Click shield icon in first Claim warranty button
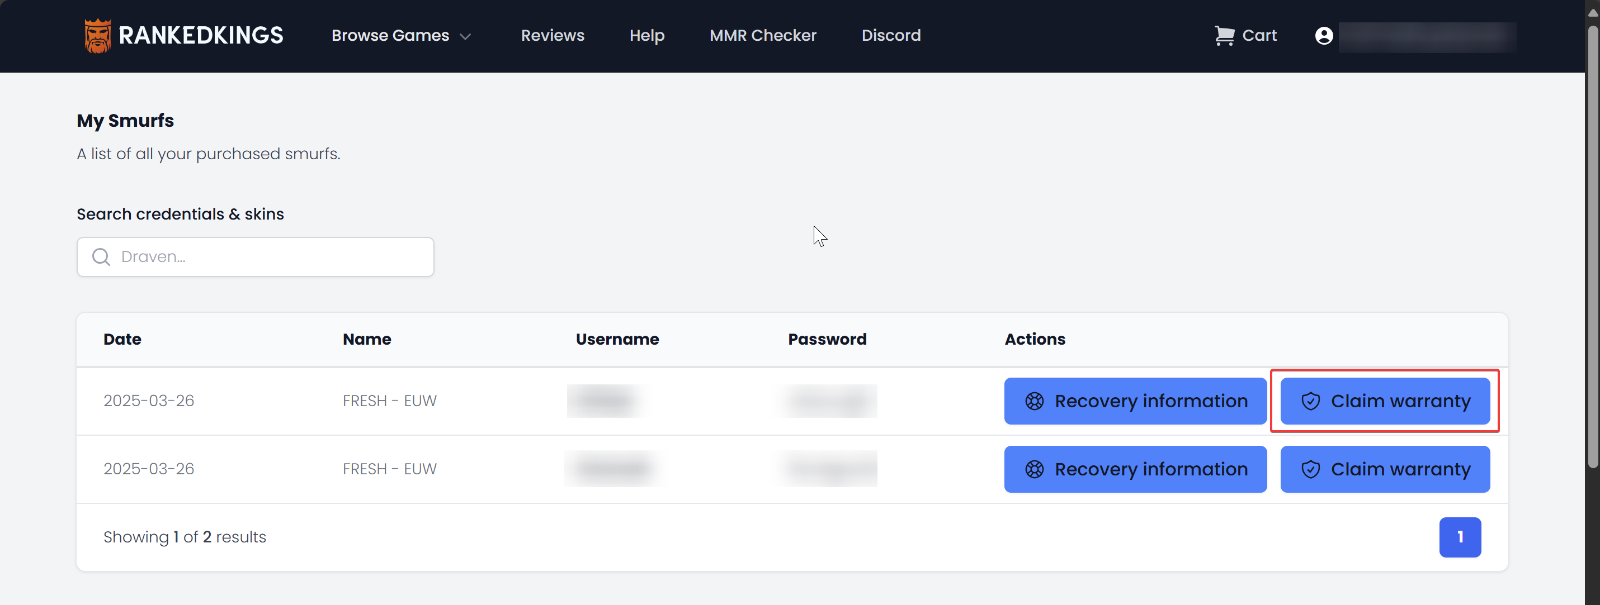The width and height of the screenshot is (1600, 605). (x=1310, y=401)
